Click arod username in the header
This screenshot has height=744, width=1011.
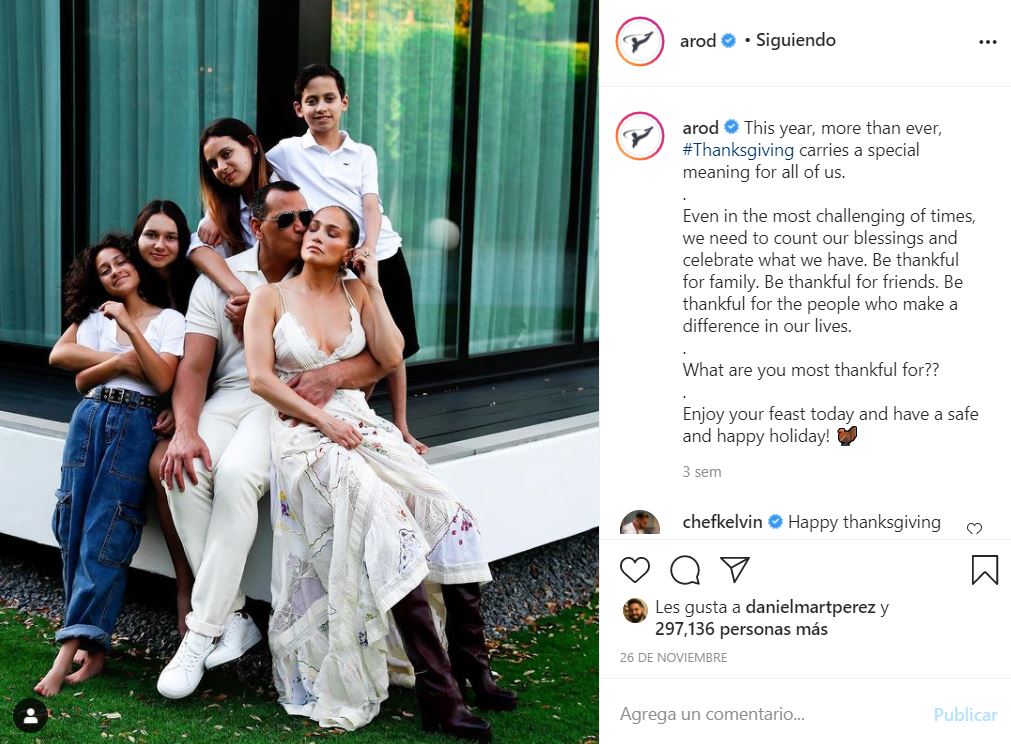click(x=698, y=41)
